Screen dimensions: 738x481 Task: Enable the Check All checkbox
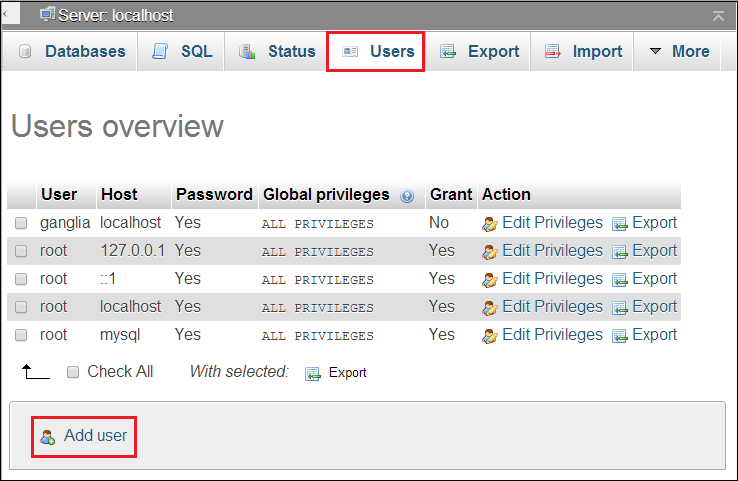(73, 372)
